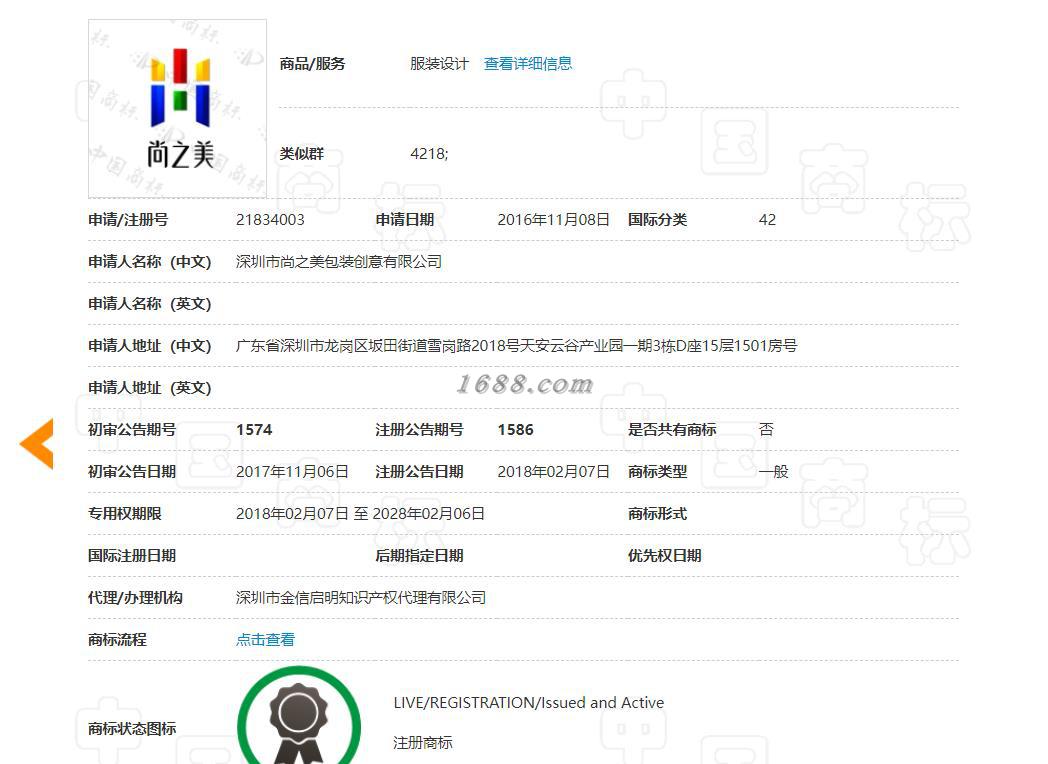Click the 商标状态图标 field label

point(132,729)
